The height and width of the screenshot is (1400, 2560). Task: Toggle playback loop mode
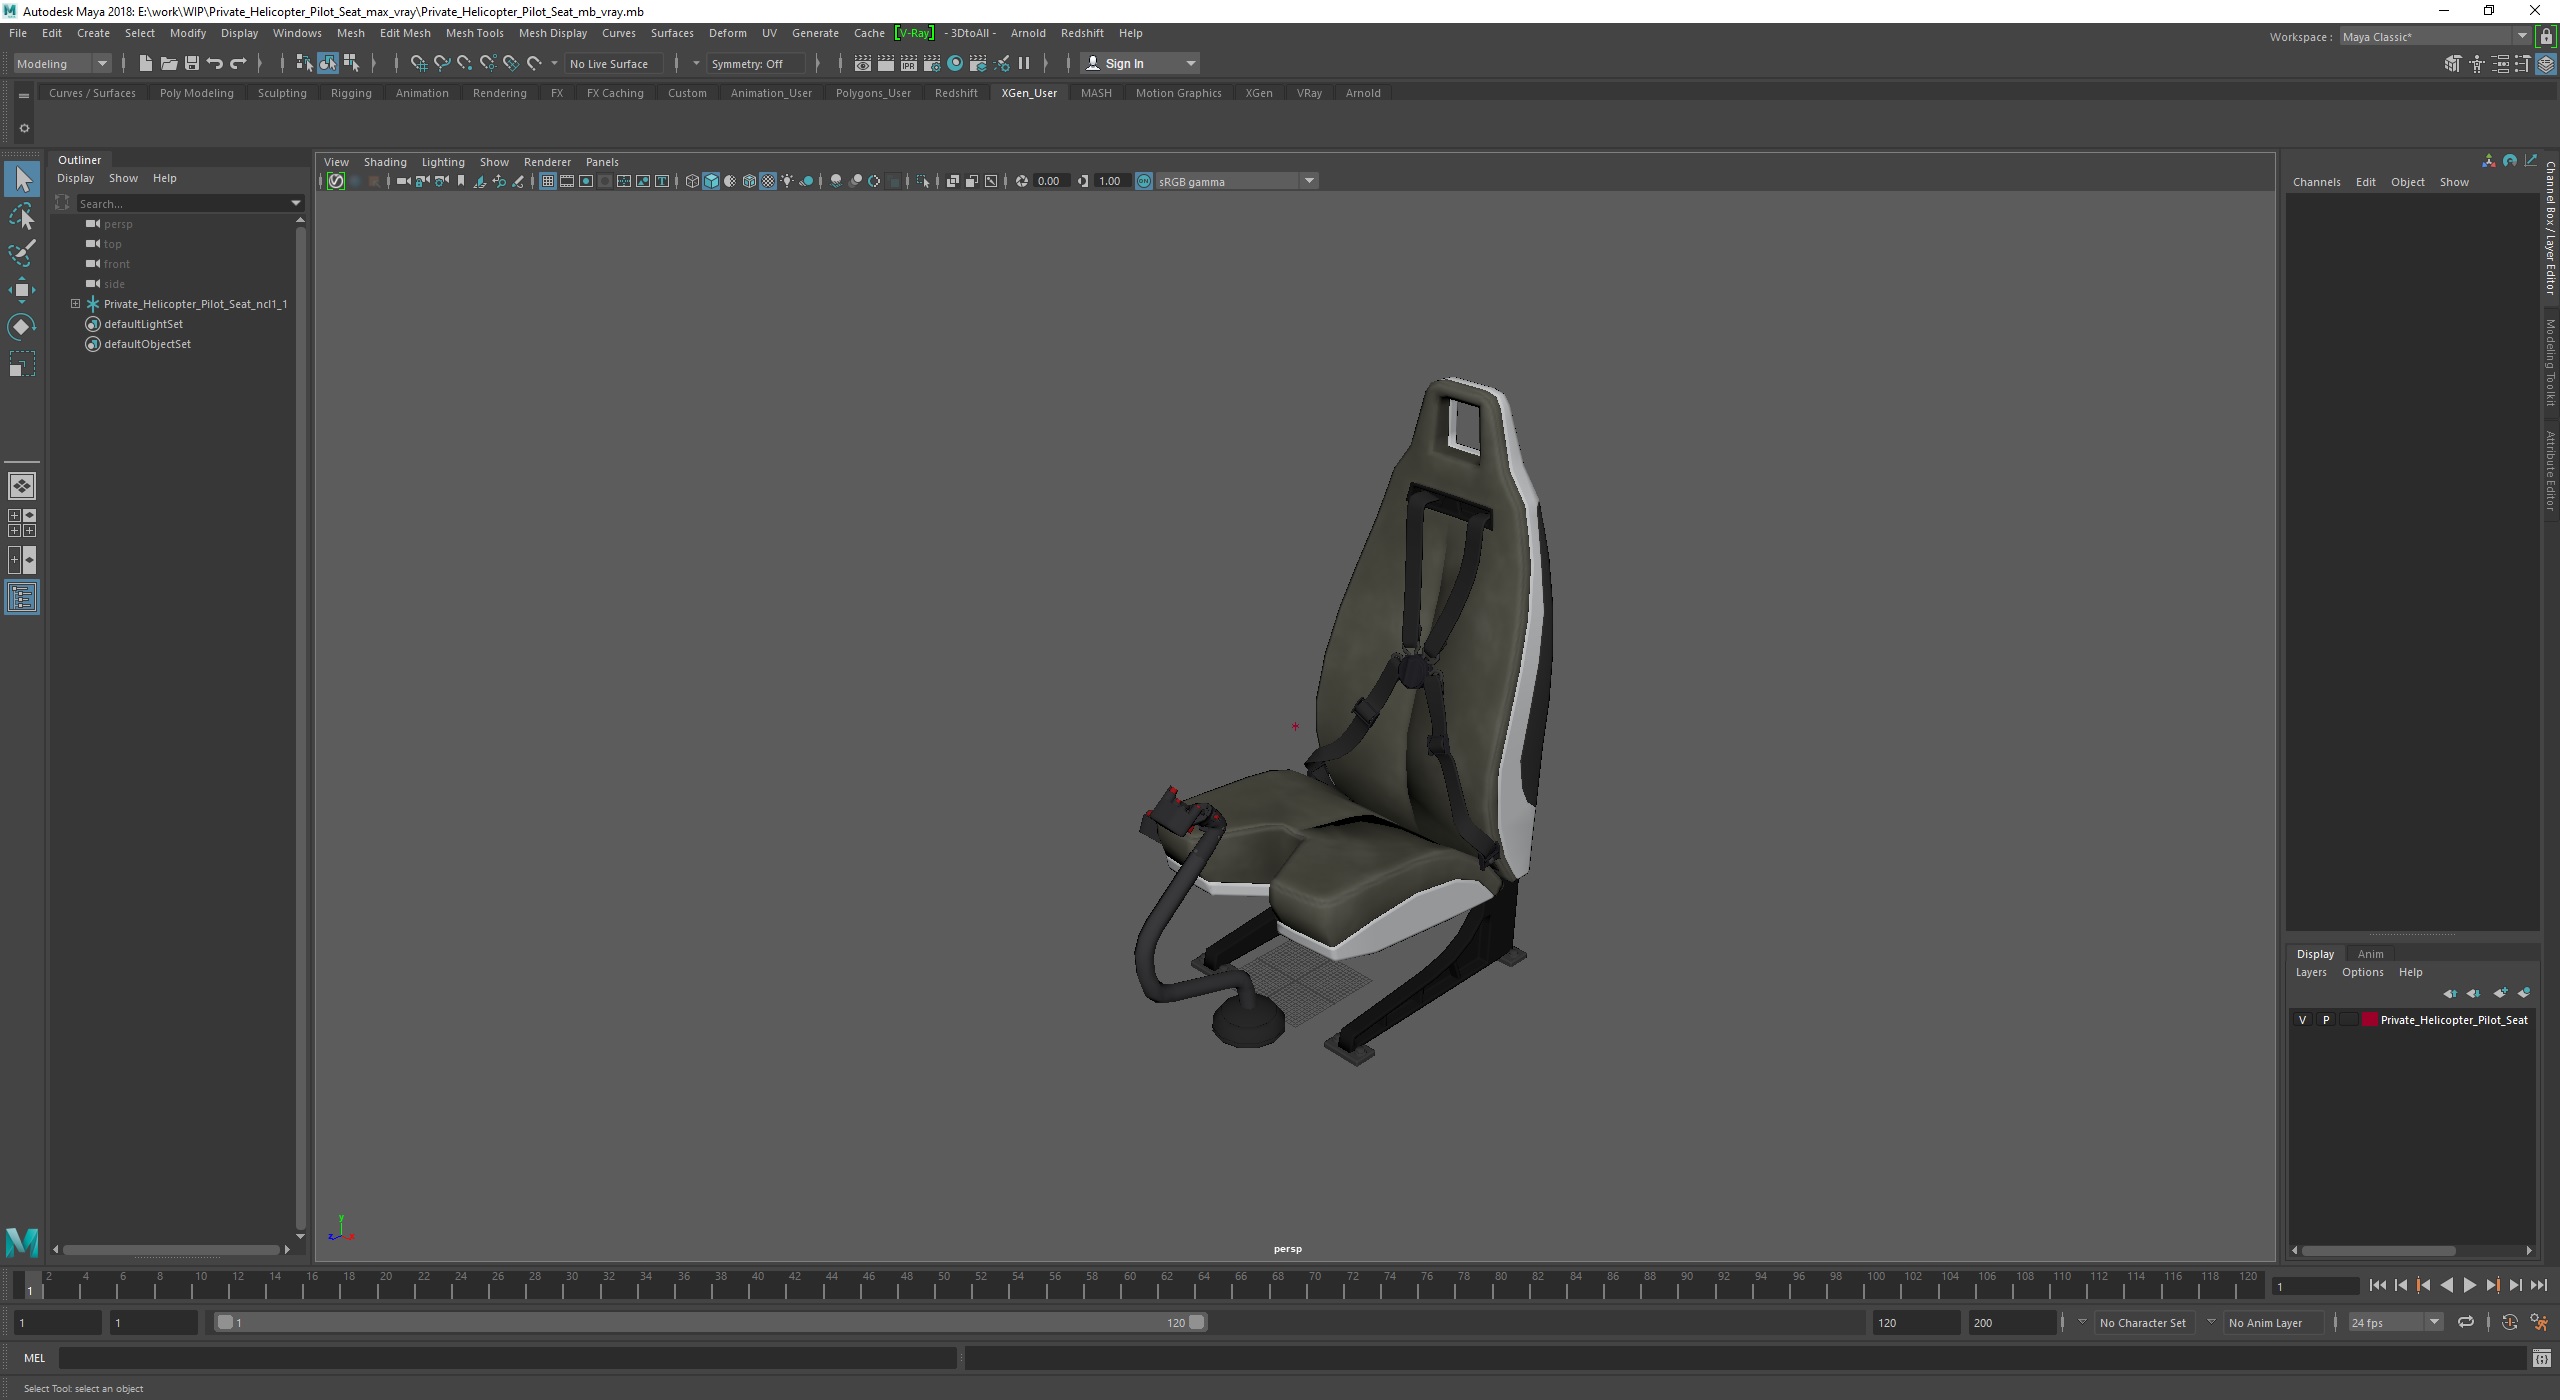click(2466, 1322)
